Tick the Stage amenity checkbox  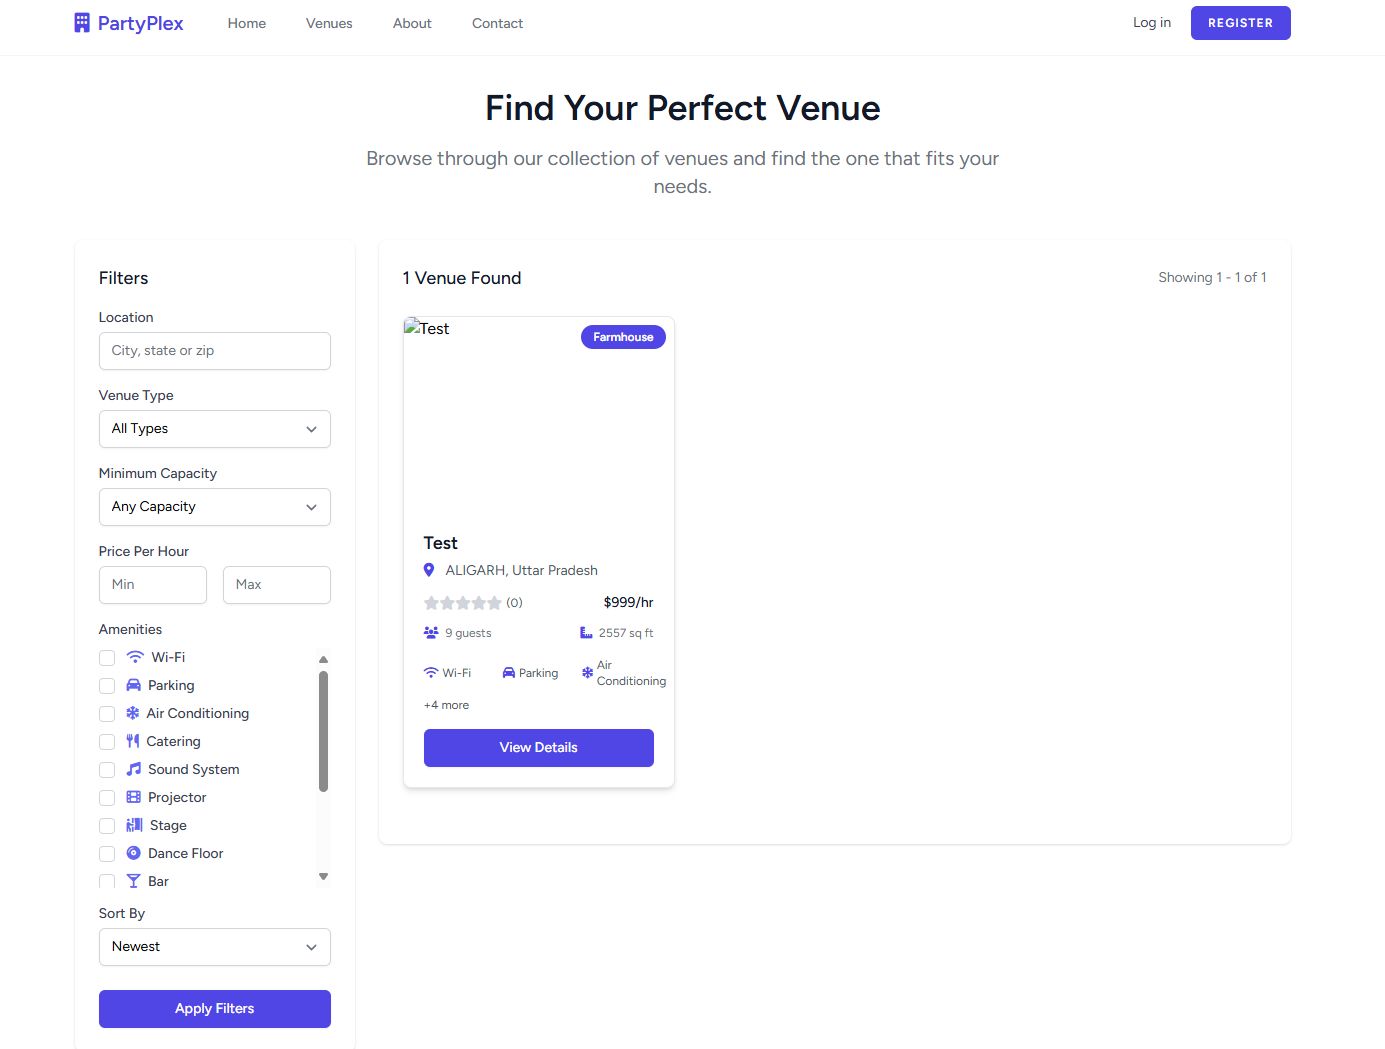(x=107, y=826)
